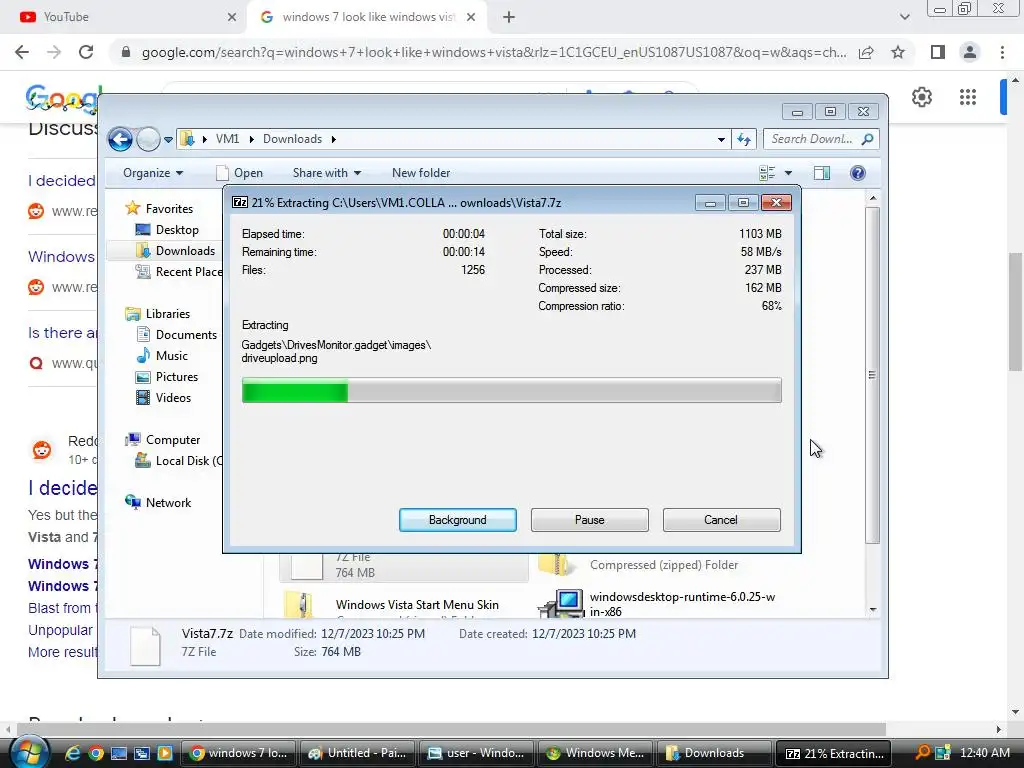Click Downloads in the address breadcrumb
Image resolution: width=1024 pixels, height=768 pixels.
[292, 139]
